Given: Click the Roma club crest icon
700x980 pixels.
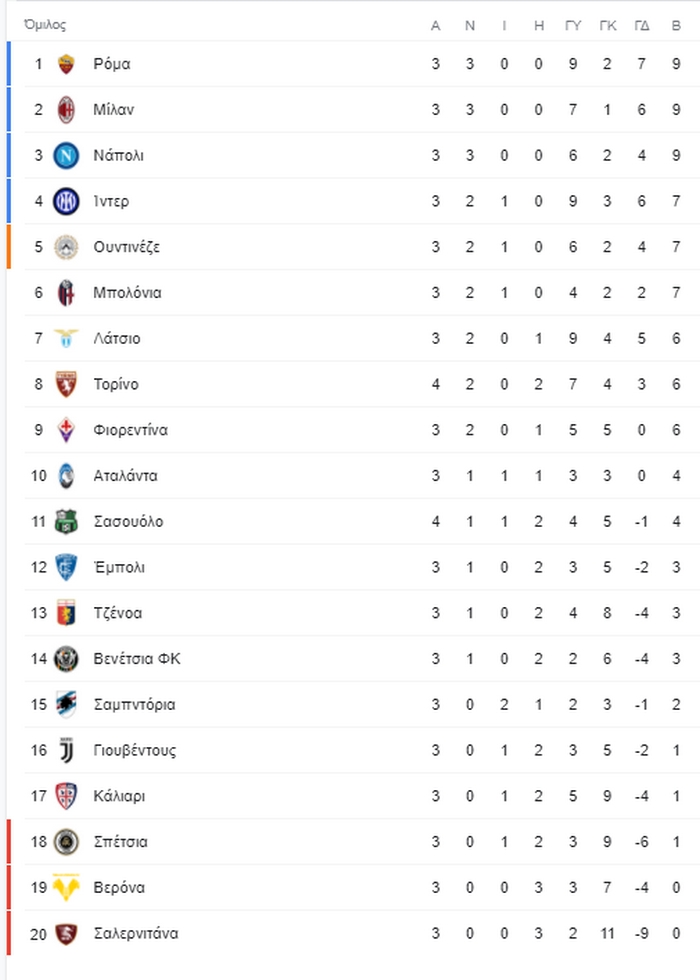Looking at the screenshot, I should click(66, 64).
